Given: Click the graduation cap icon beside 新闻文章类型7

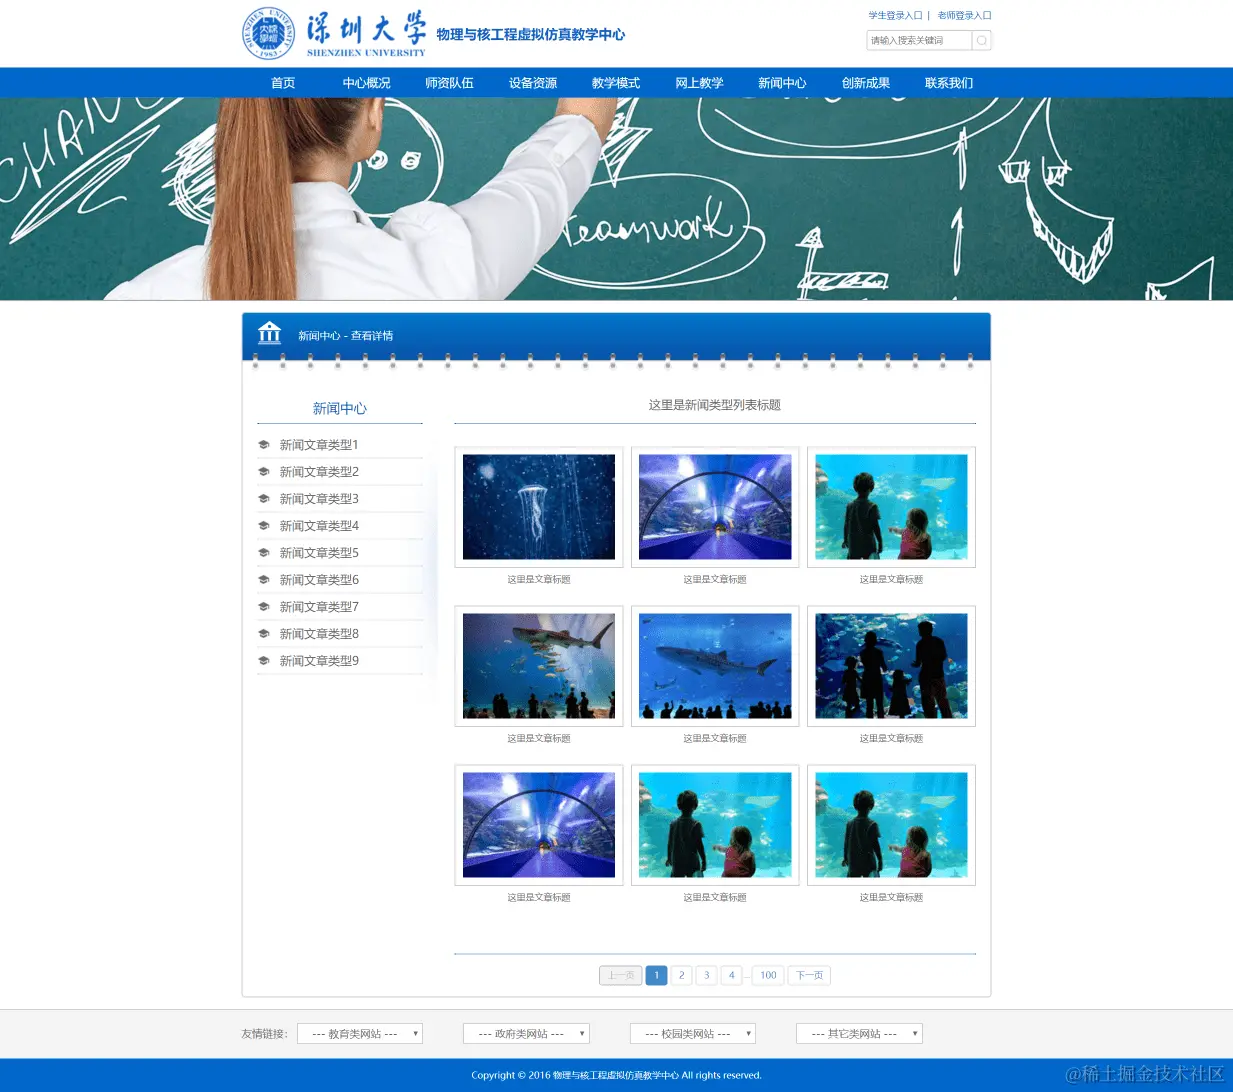Looking at the screenshot, I should click(x=262, y=606).
